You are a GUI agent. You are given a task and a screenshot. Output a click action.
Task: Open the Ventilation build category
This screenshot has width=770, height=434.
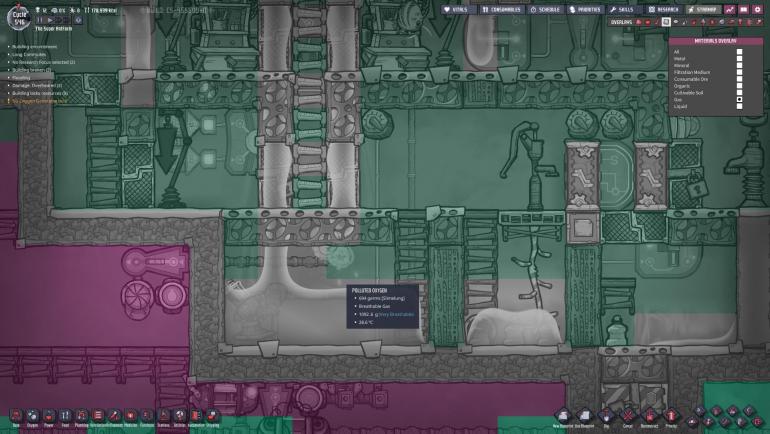[98, 415]
